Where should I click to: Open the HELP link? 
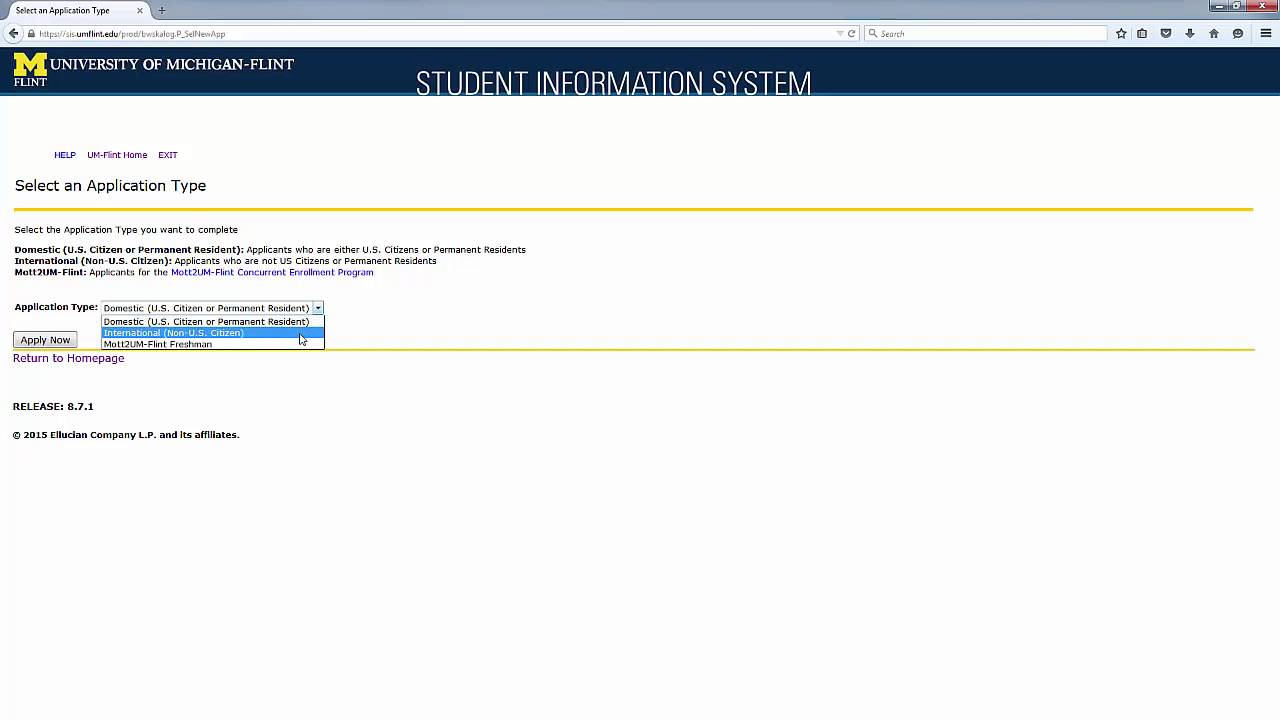pyautogui.click(x=65, y=155)
